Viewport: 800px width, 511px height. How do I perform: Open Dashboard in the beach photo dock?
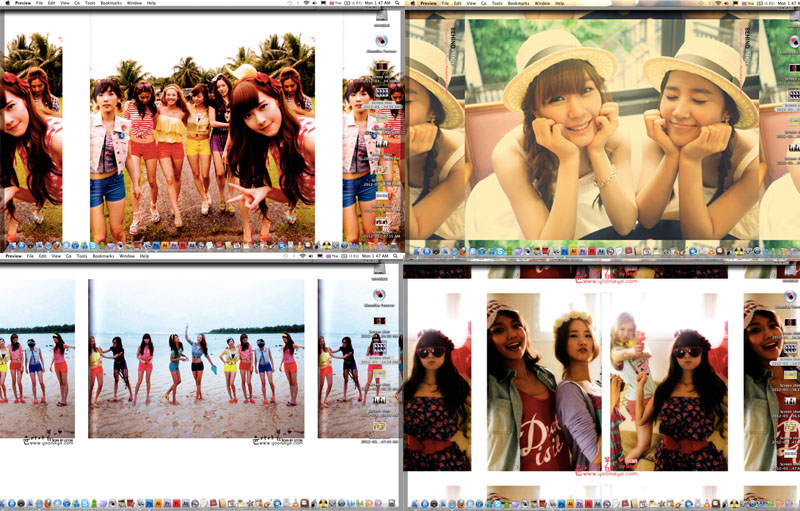point(21,503)
